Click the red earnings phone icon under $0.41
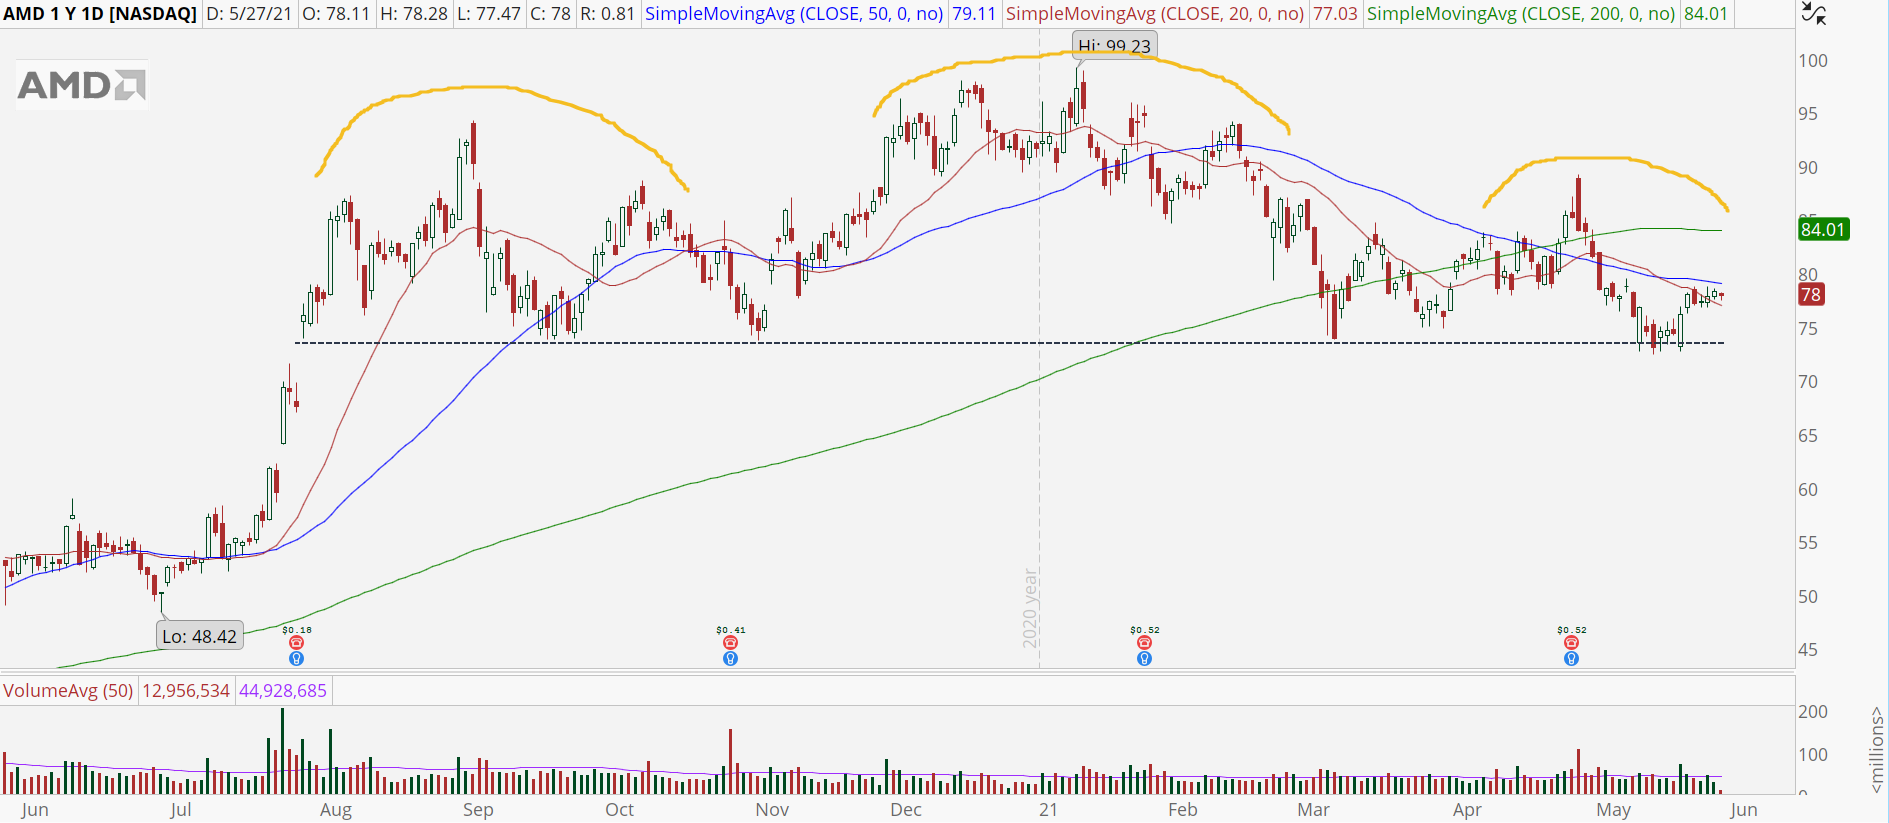 (x=731, y=643)
